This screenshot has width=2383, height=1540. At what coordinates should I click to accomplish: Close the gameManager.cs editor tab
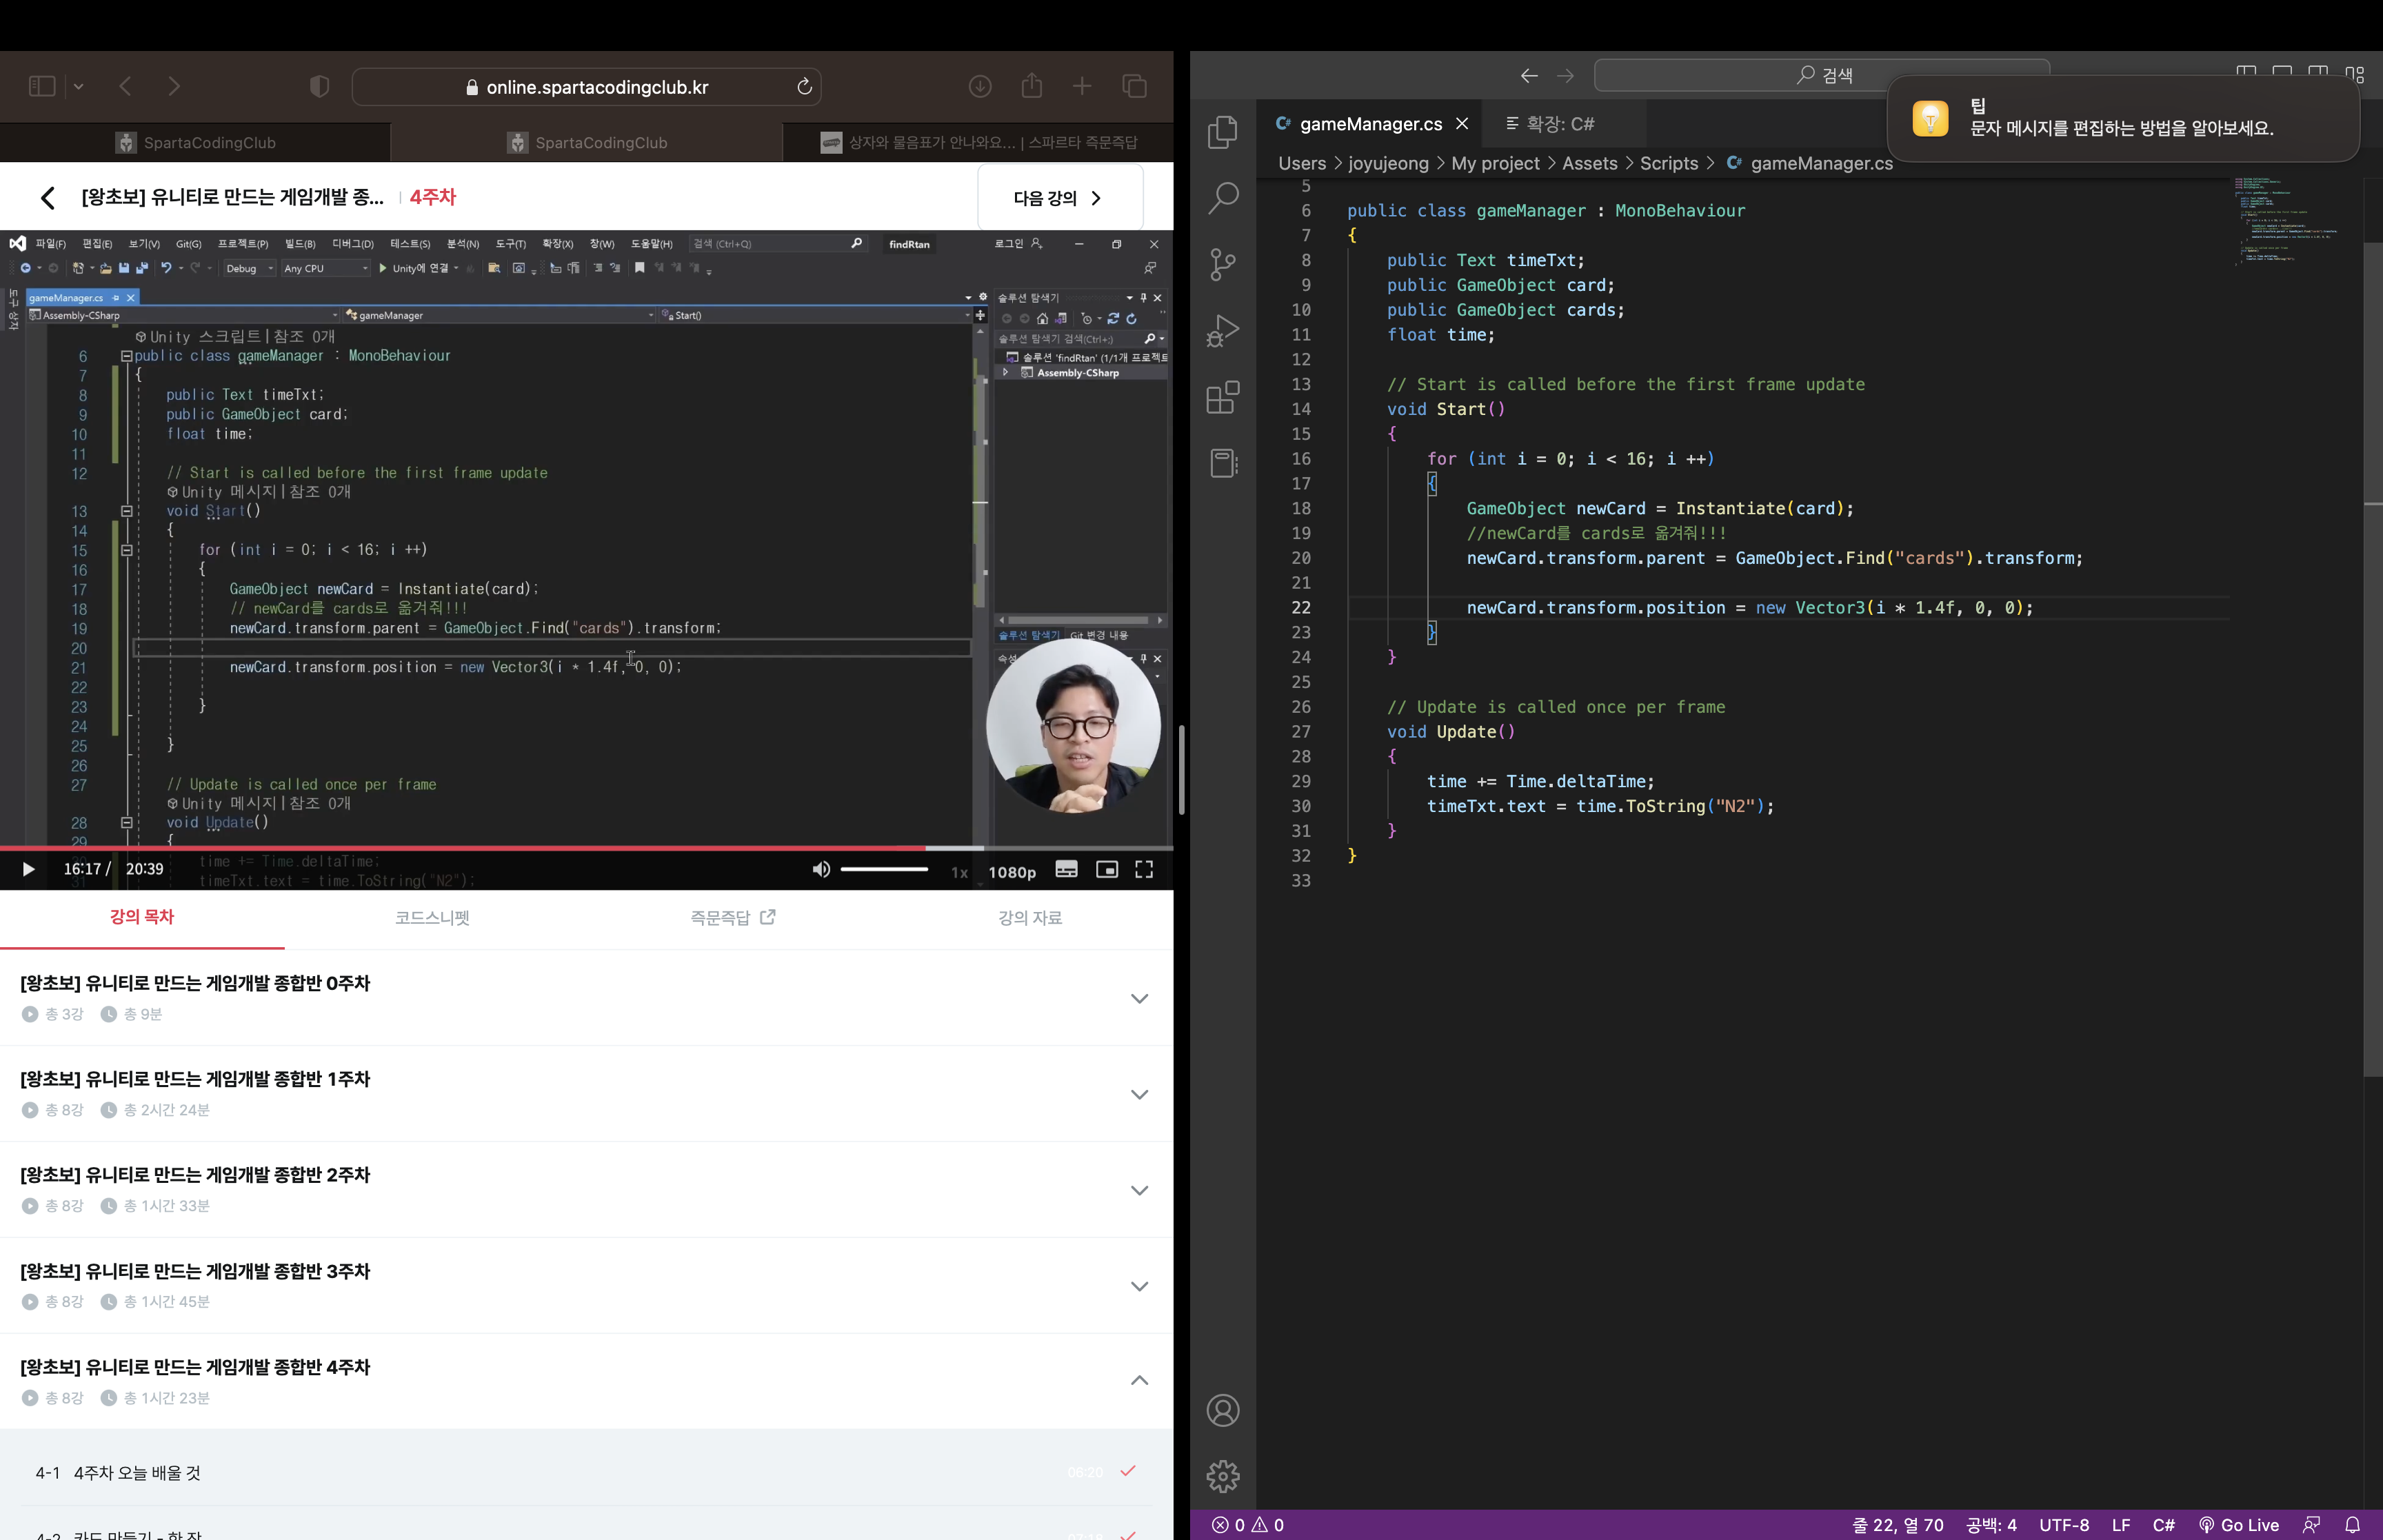[1462, 124]
